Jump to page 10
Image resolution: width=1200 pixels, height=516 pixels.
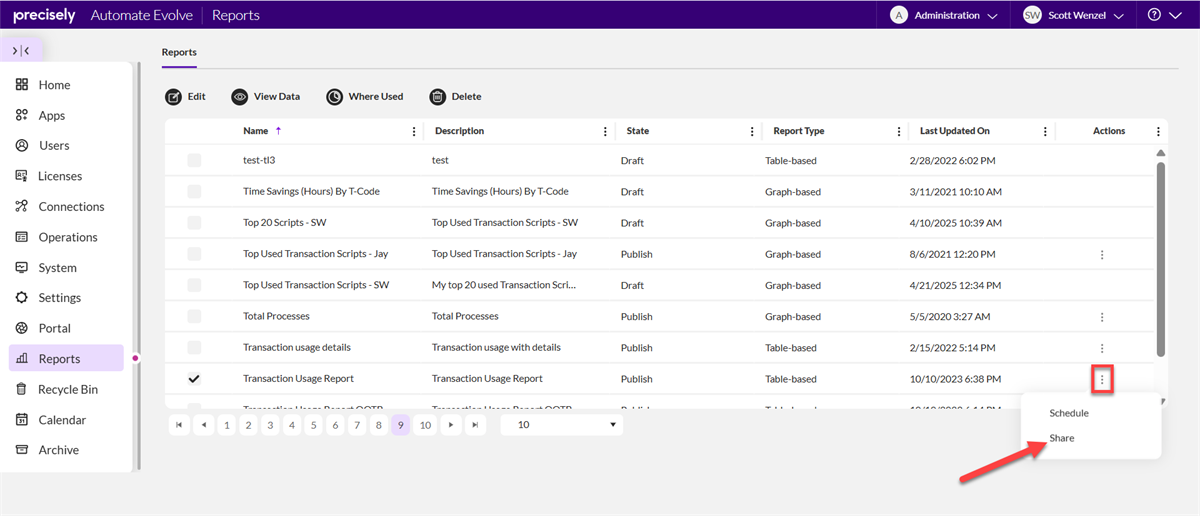[425, 425]
